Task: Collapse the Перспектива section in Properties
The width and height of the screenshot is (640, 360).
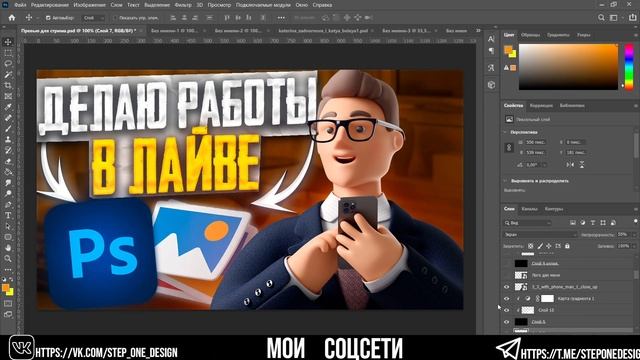Action: (505, 132)
